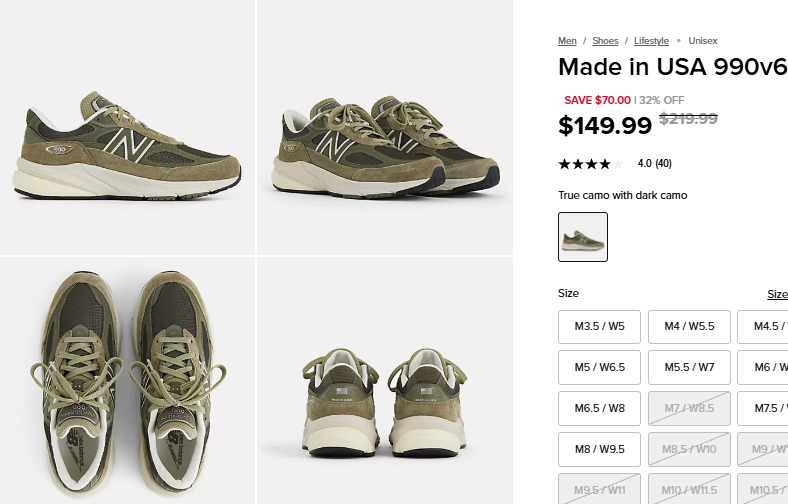Open the rear heel view product image
This screenshot has height=504, width=788.
pyautogui.click(x=385, y=381)
